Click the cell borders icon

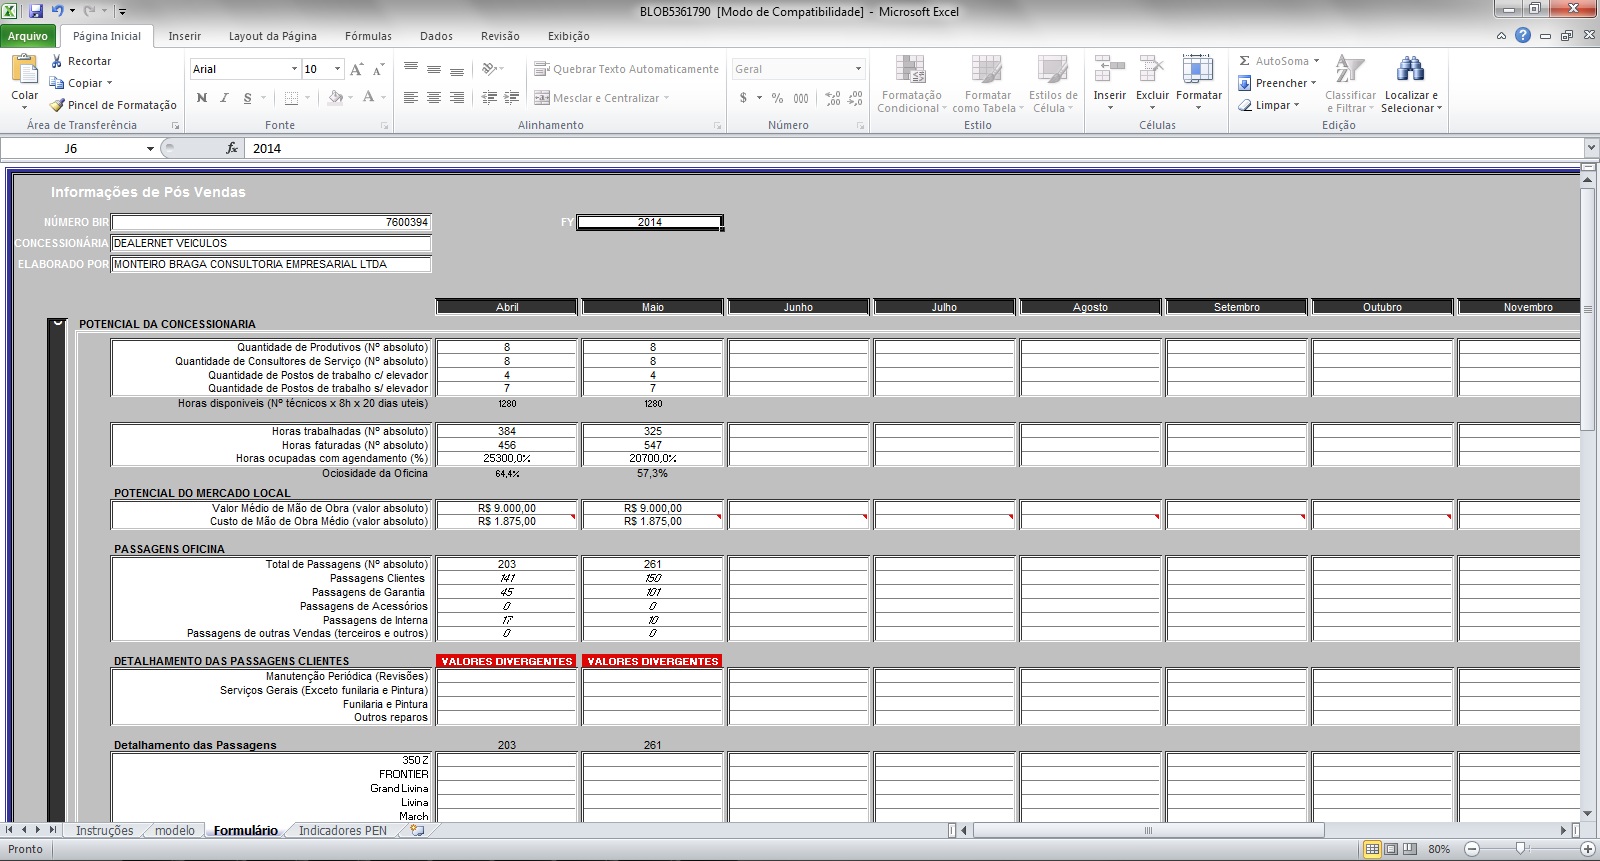click(291, 98)
